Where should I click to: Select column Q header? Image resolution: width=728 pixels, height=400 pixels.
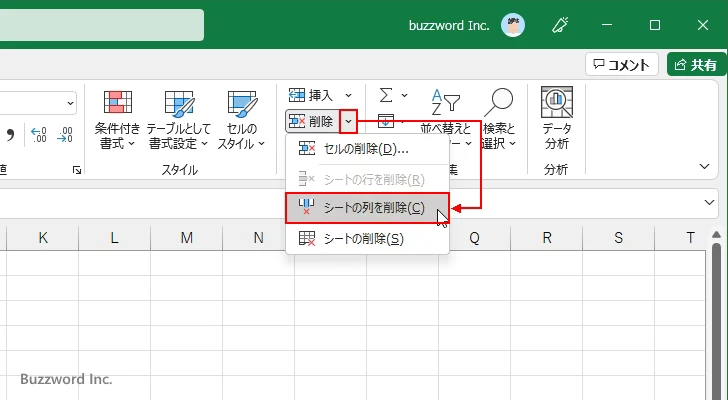coord(474,238)
